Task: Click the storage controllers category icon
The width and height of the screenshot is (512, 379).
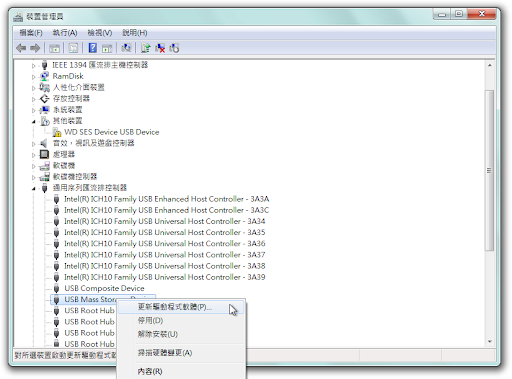Action: 44,99
